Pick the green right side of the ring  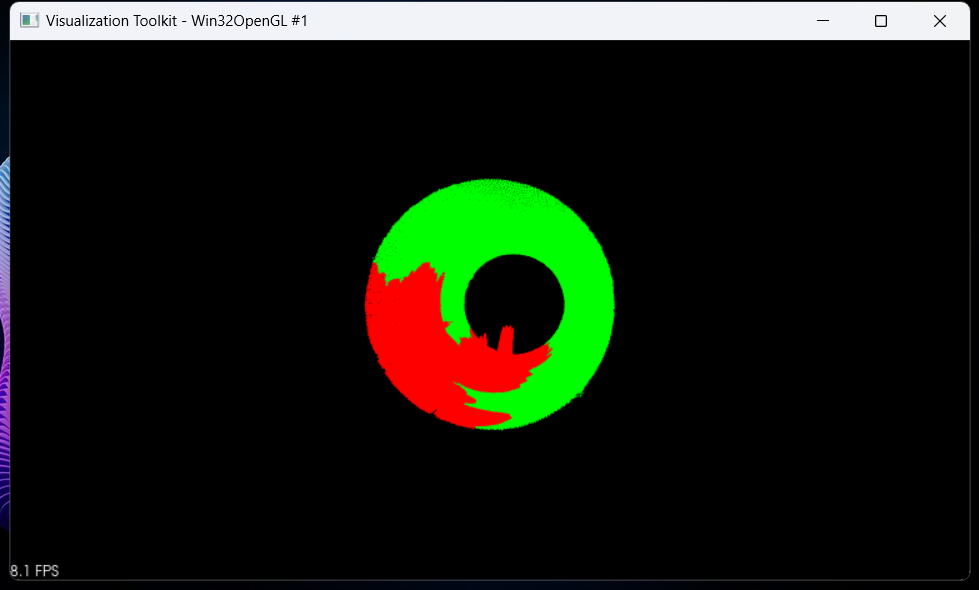588,310
